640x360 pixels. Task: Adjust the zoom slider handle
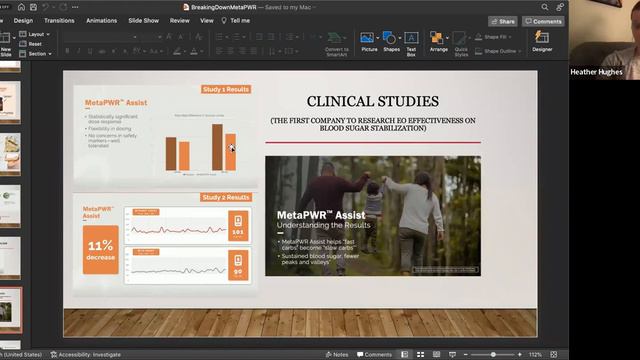point(493,354)
